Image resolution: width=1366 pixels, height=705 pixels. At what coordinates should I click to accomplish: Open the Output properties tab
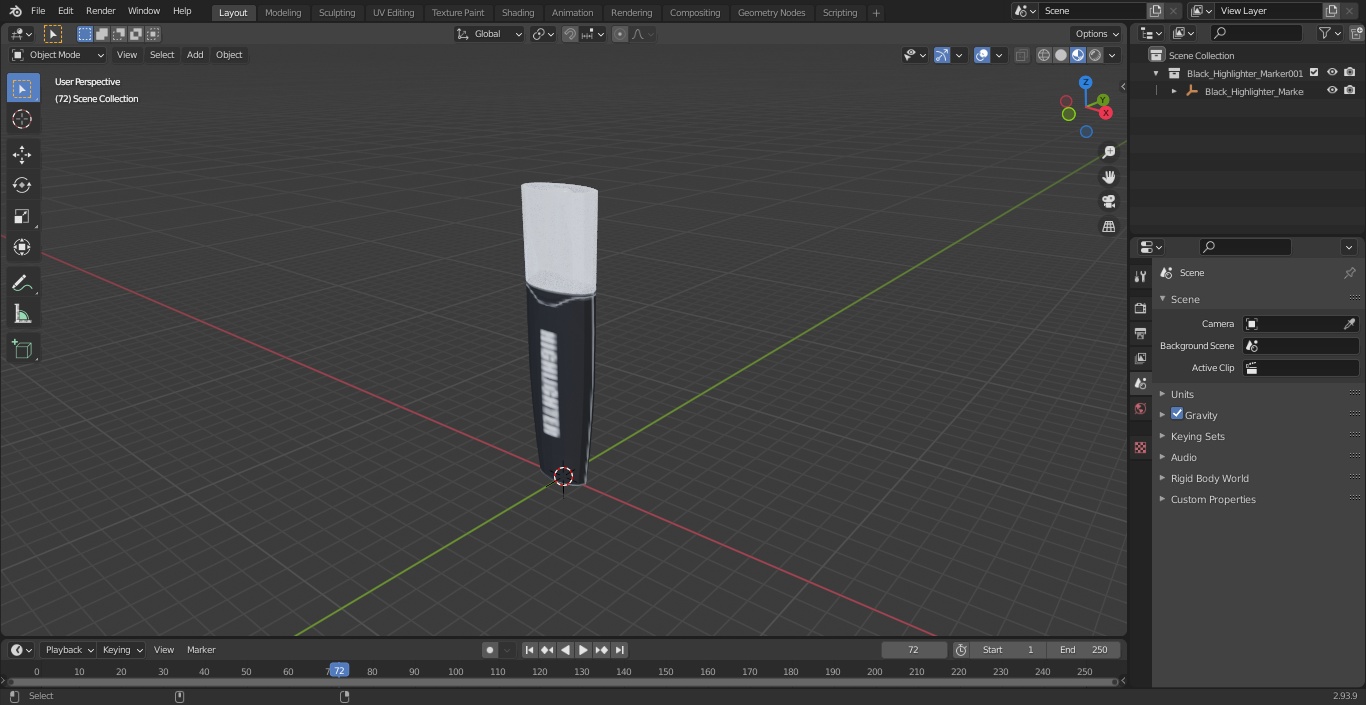1140,333
